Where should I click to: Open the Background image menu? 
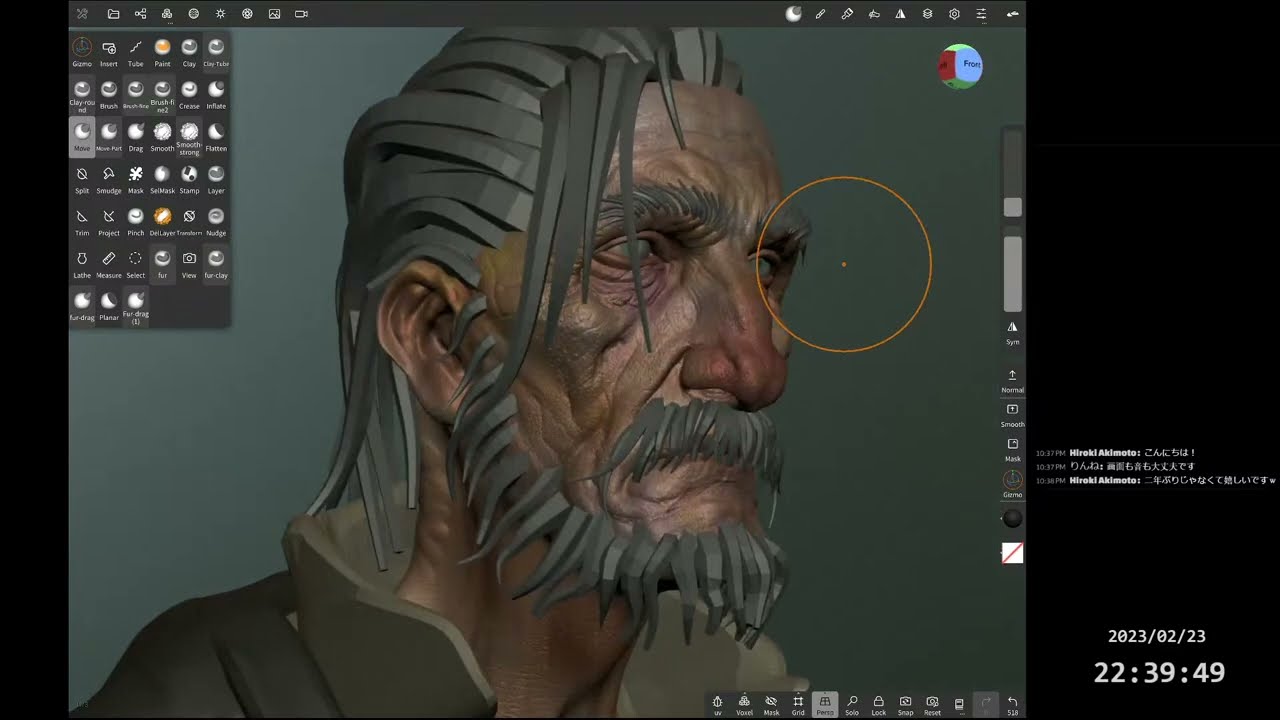point(275,14)
